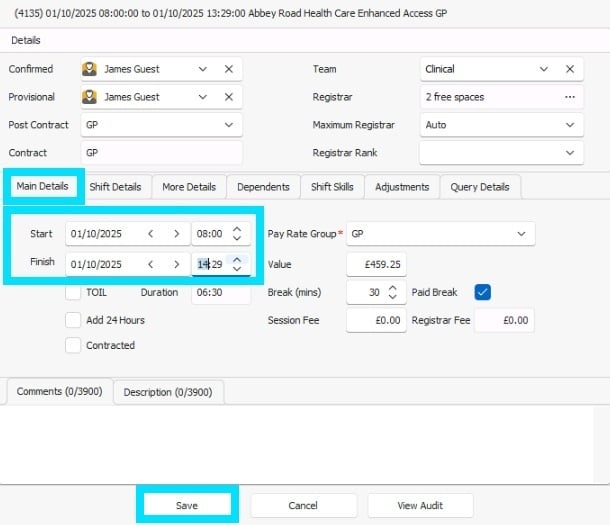
Task: Clear the Provisional user with X icon
Action: click(228, 97)
